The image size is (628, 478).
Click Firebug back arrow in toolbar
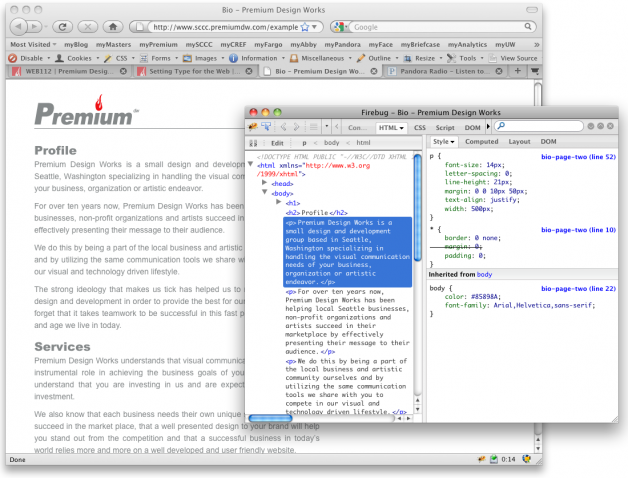(284, 127)
